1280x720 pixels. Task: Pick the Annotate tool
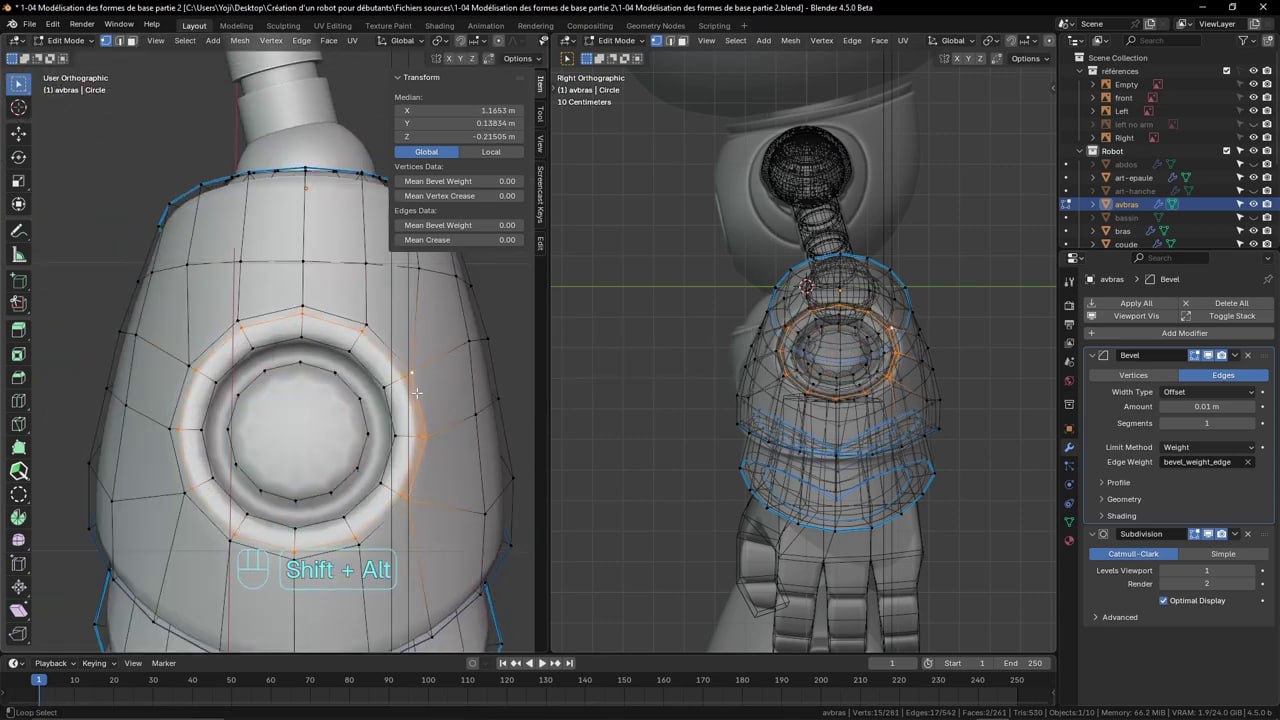pos(18,230)
